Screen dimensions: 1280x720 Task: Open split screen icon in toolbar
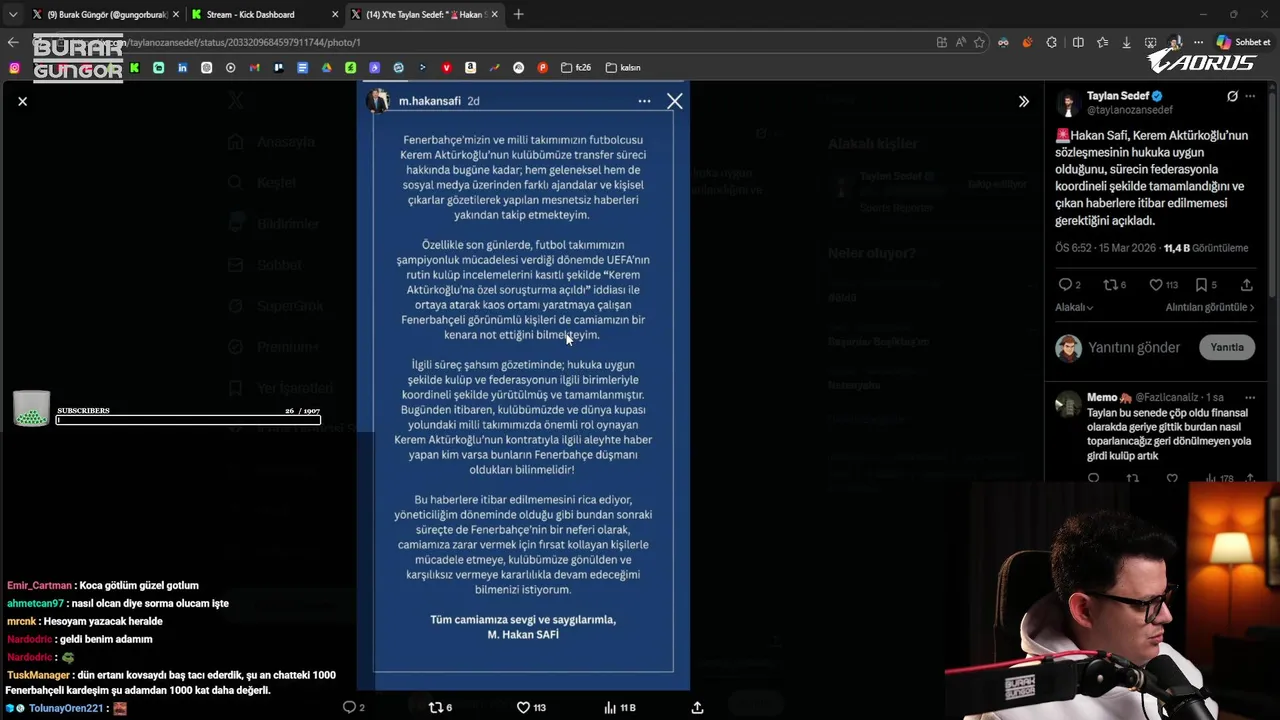click(x=1078, y=42)
